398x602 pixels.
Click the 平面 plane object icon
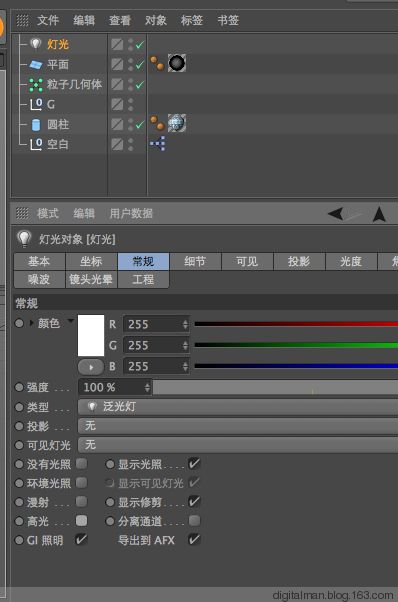(36, 64)
